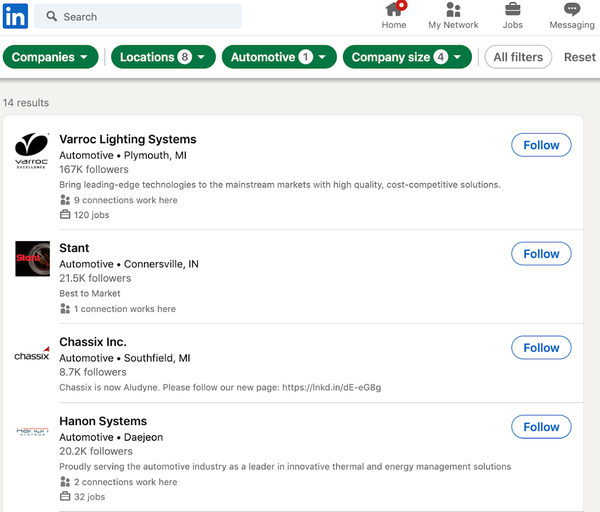Expand the Company size filter
The height and width of the screenshot is (512, 600).
pos(407,57)
